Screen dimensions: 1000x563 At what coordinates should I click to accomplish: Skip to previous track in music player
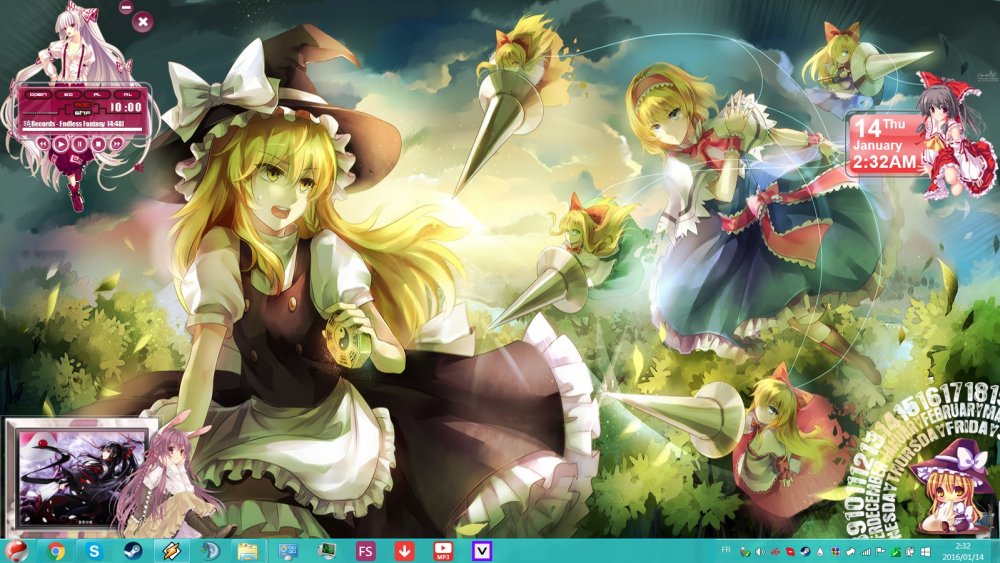[43, 143]
